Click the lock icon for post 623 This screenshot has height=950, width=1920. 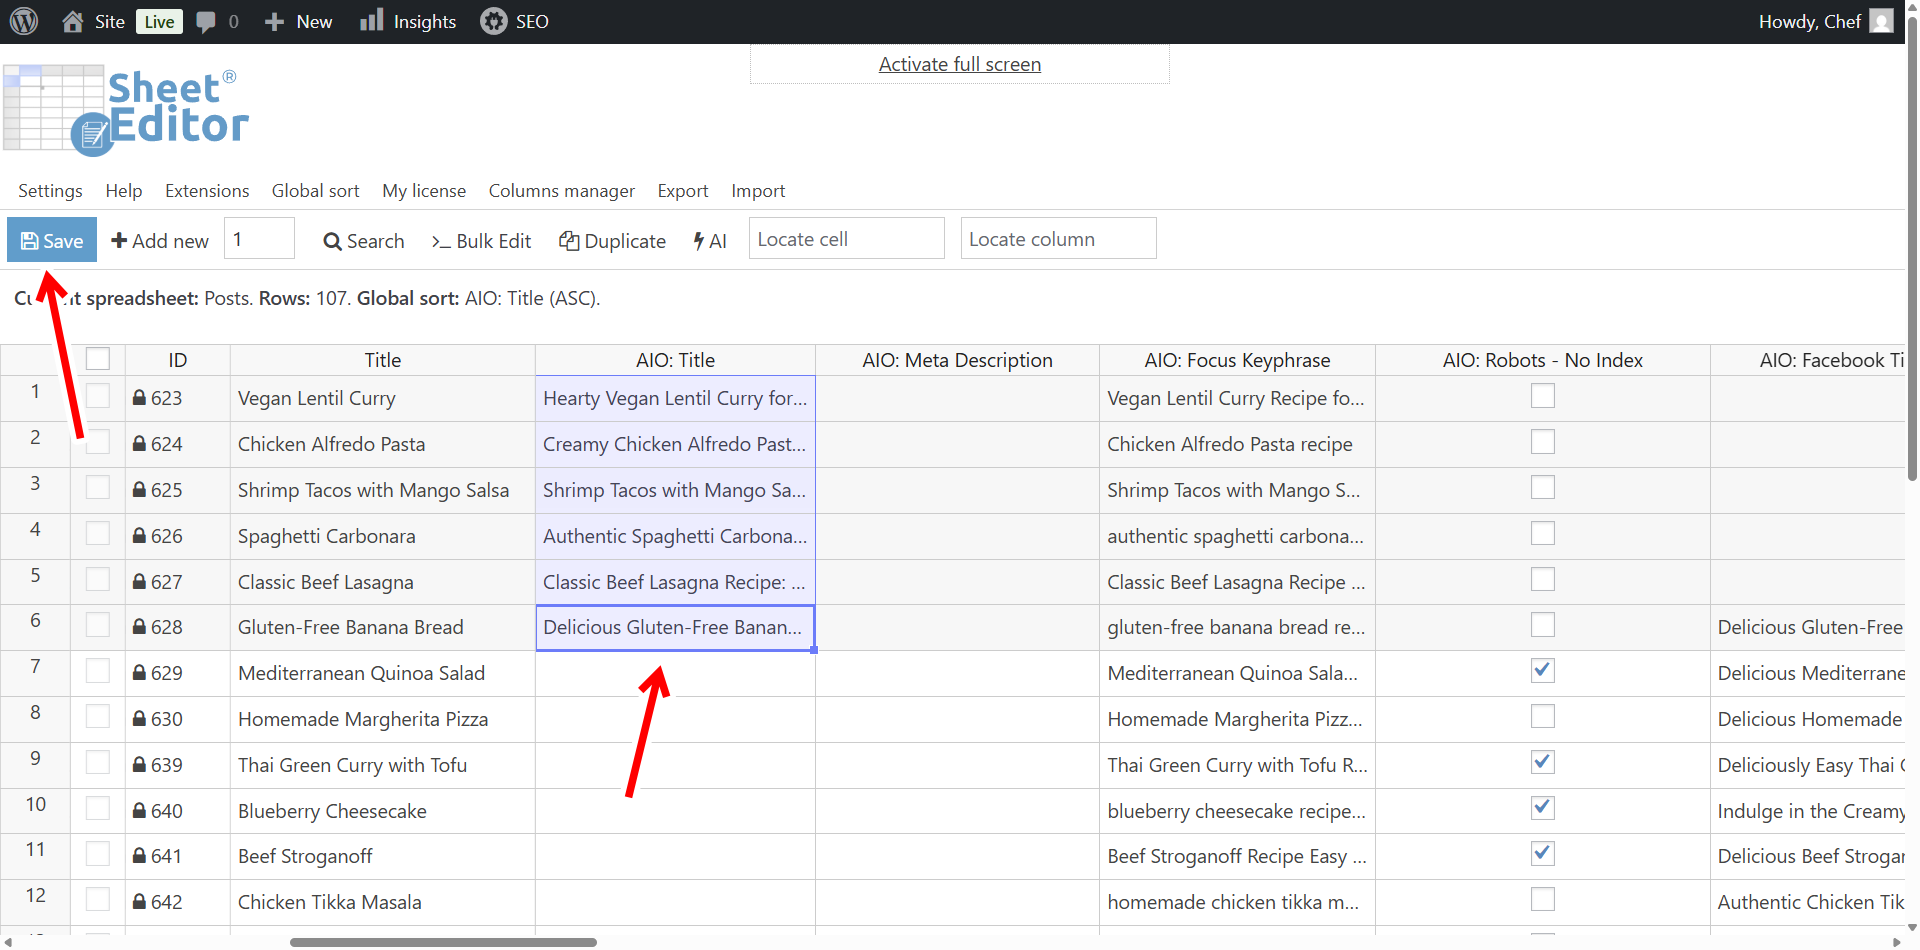(140, 398)
